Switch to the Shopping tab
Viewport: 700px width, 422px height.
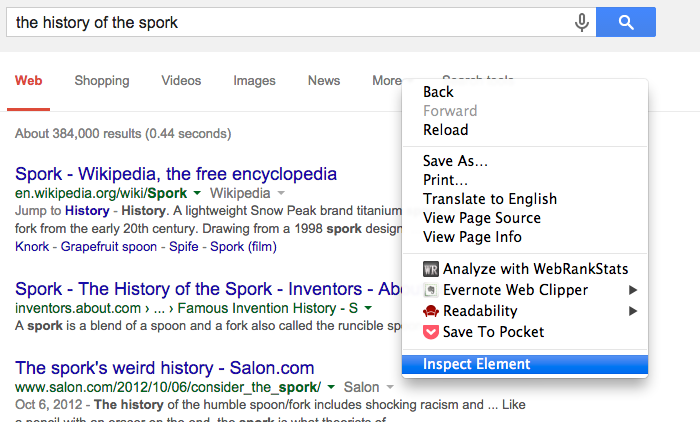pyautogui.click(x=102, y=81)
